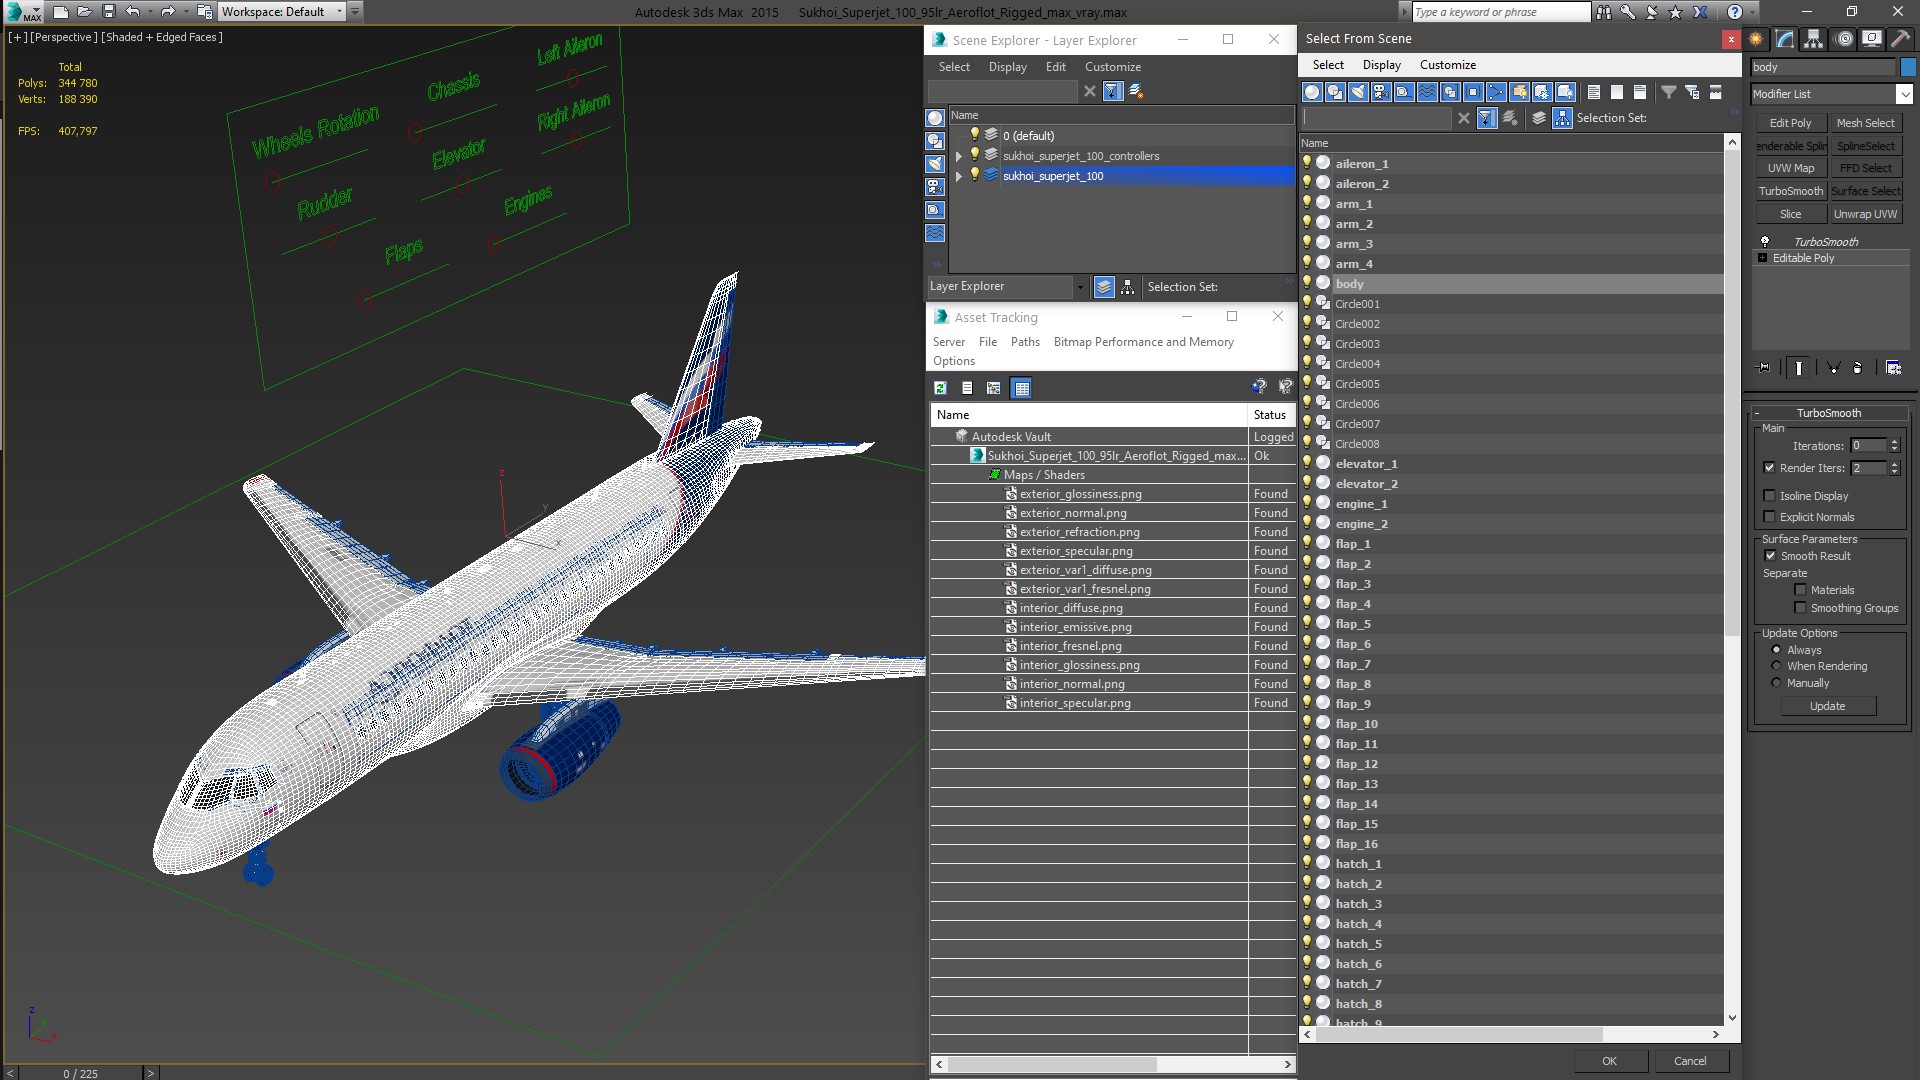Image resolution: width=1920 pixels, height=1080 pixels.
Task: Click the Save File icon in top toolbar
Action: [108, 12]
